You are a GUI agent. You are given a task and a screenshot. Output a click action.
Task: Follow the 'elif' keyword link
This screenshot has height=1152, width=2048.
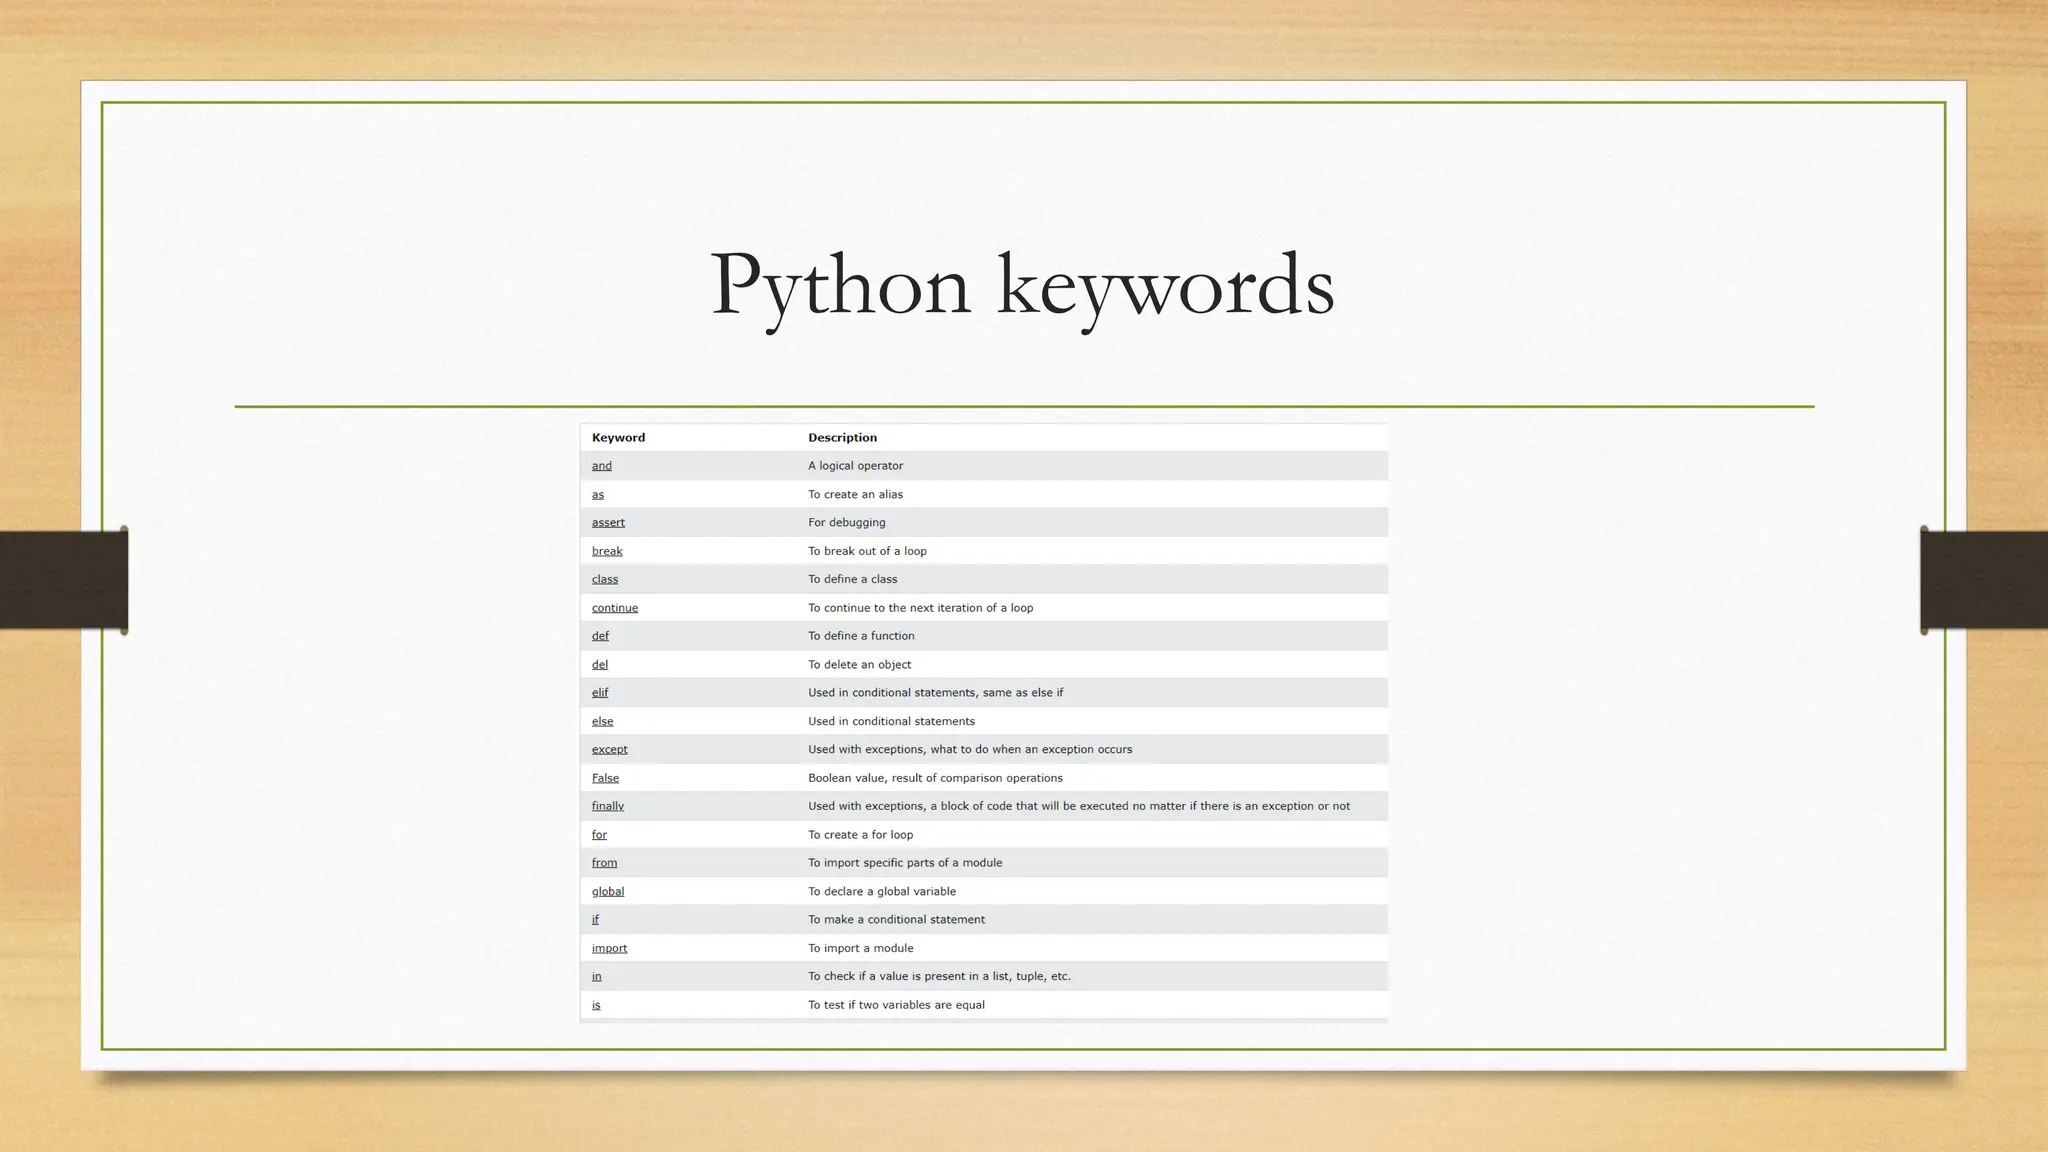(599, 692)
